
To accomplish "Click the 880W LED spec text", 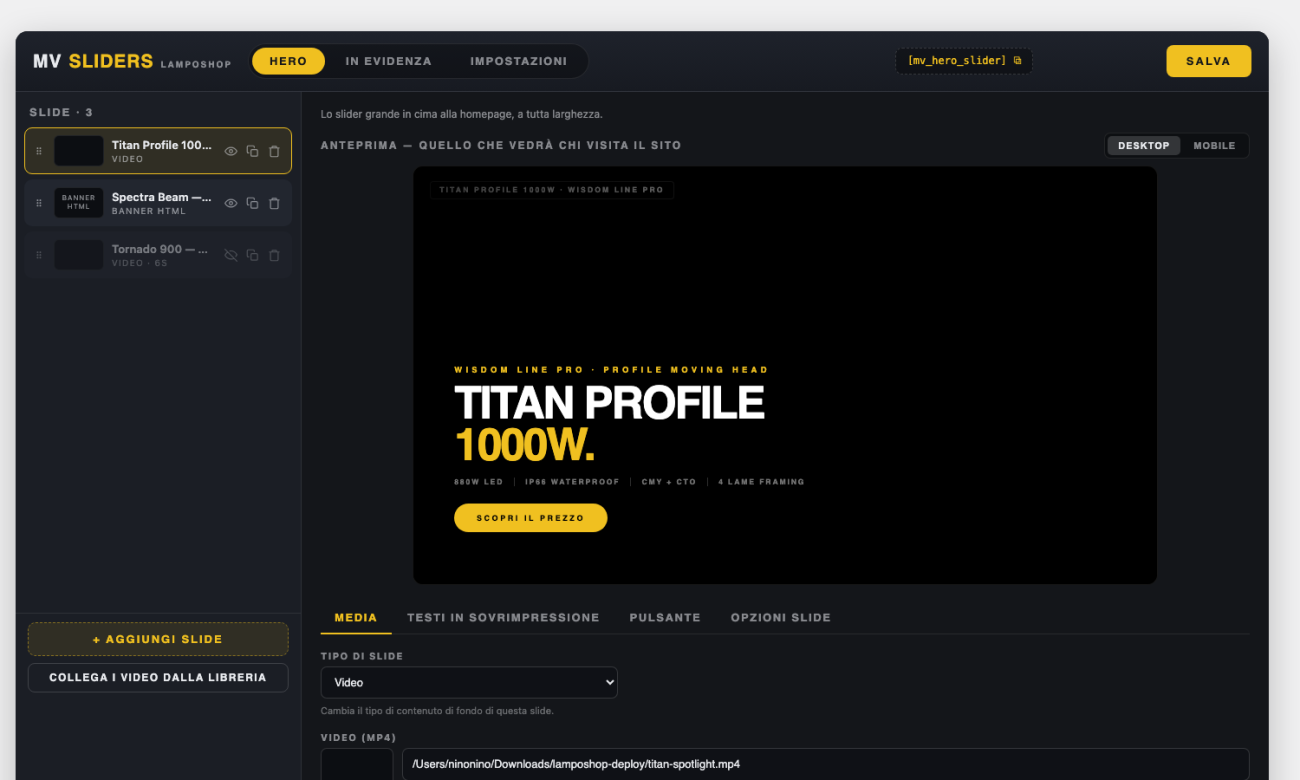I will pyautogui.click(x=479, y=482).
